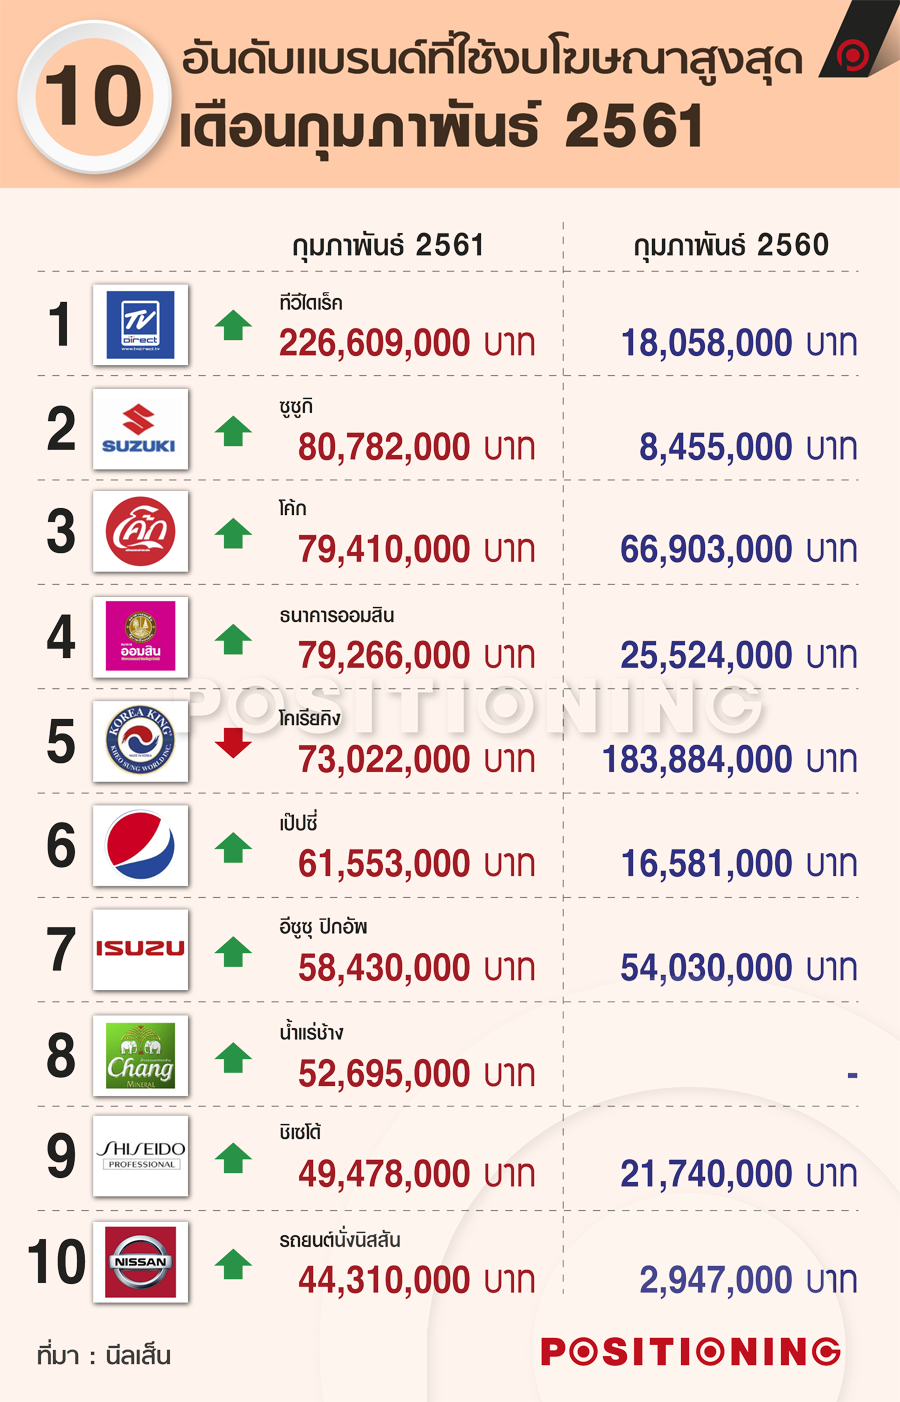Click the Coca-Cola red circle logo
The height and width of the screenshot is (1402, 900).
coord(140,532)
